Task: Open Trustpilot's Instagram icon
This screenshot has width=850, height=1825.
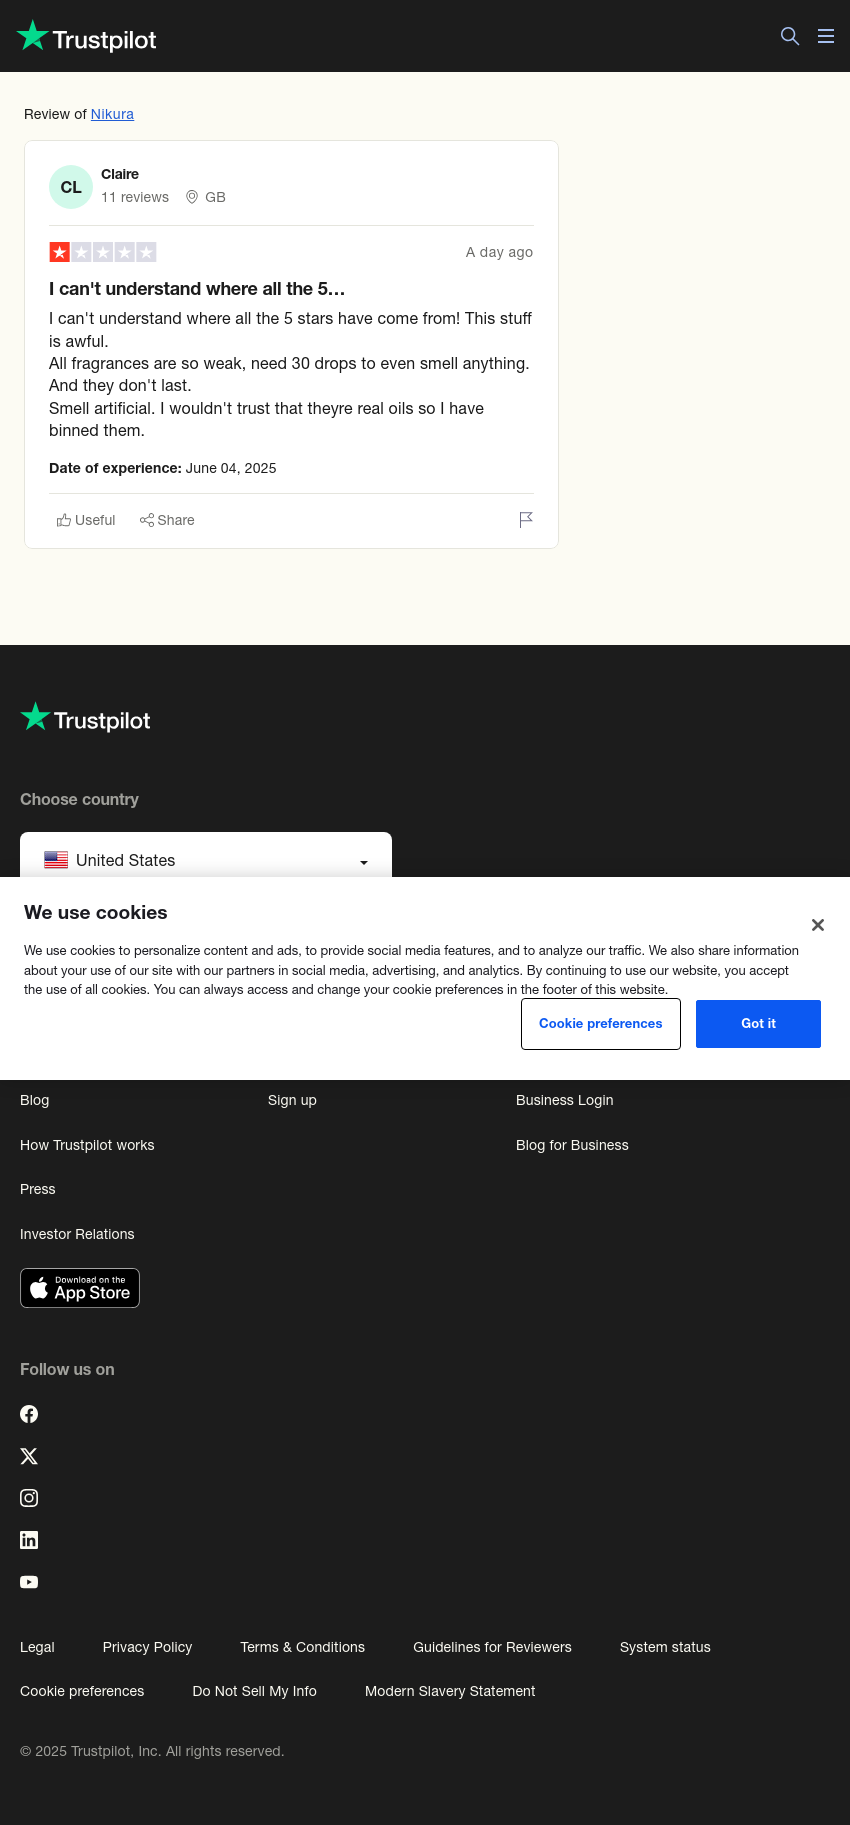Action: coord(29,1498)
